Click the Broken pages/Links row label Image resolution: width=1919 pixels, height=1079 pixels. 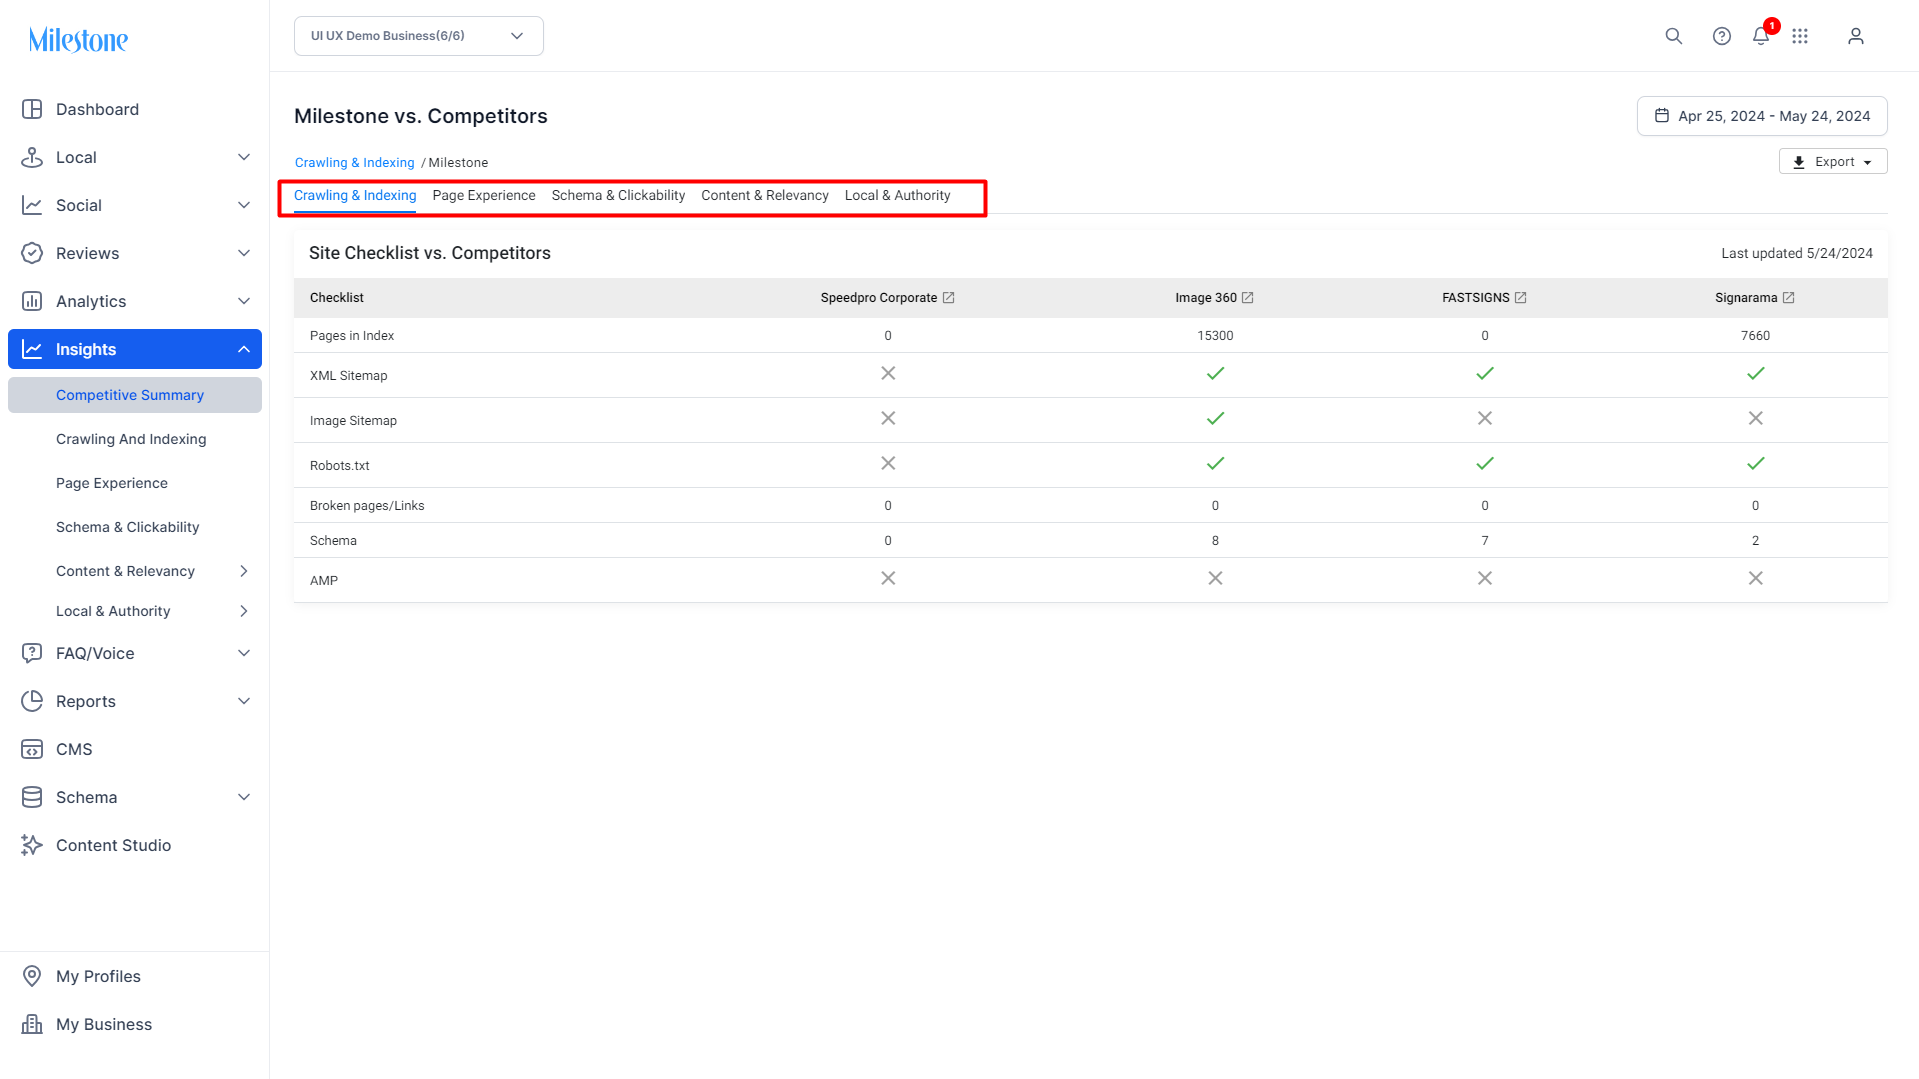pos(367,506)
